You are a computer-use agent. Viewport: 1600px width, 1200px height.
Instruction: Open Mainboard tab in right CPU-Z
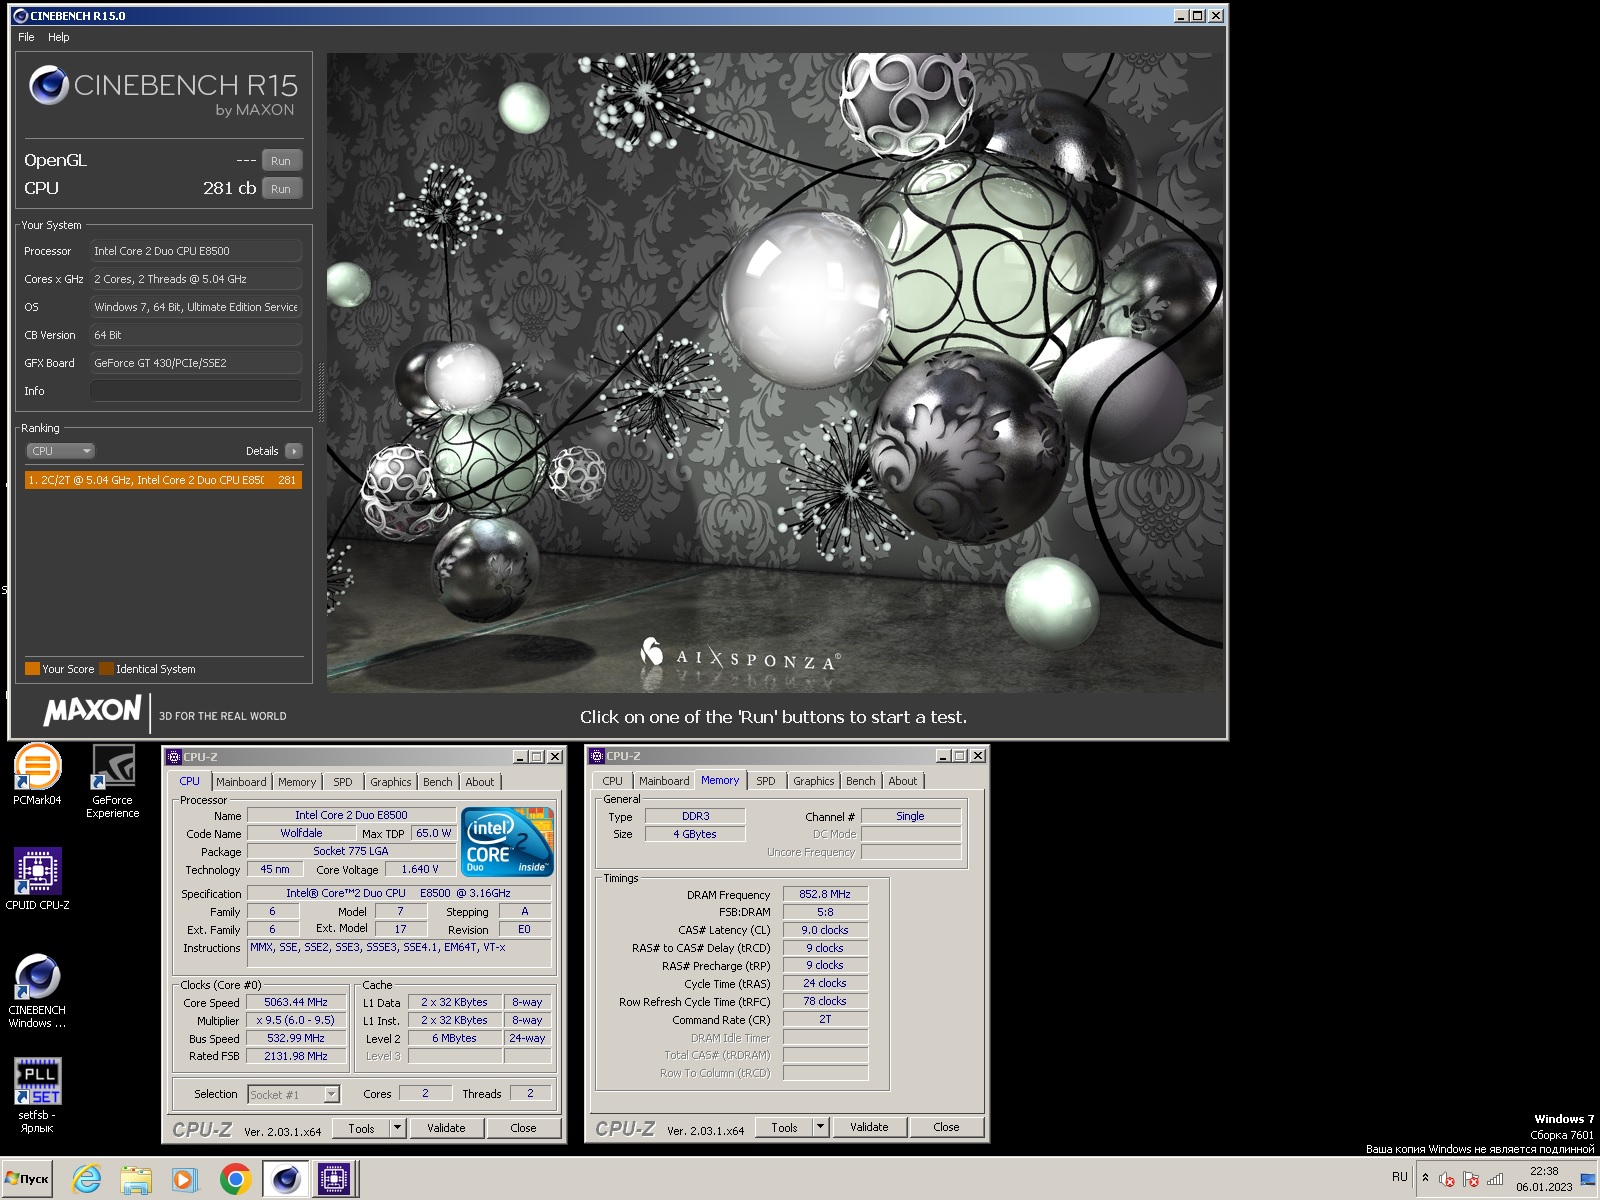pyautogui.click(x=664, y=781)
